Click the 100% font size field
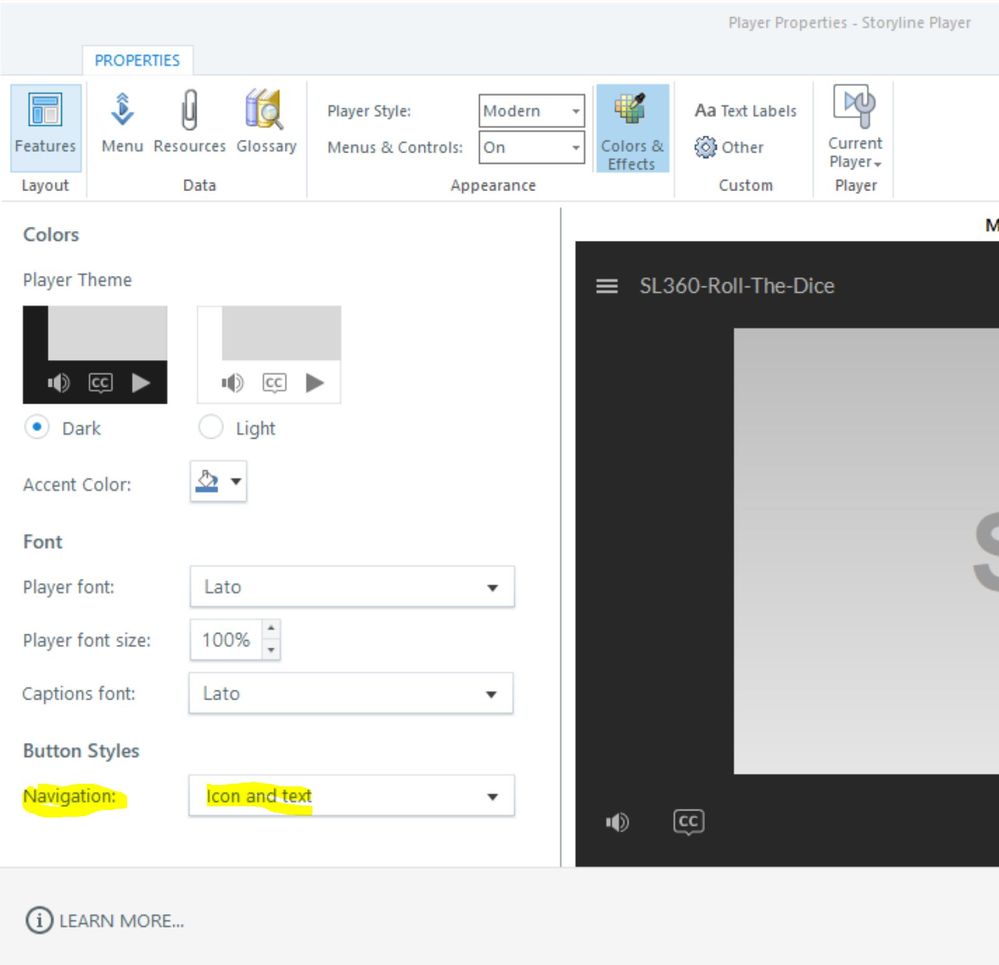999x965 pixels. click(x=226, y=640)
